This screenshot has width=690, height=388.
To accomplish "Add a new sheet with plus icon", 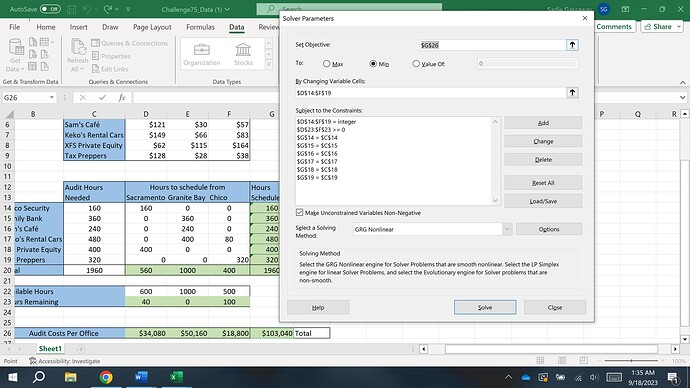I will tap(81, 349).
